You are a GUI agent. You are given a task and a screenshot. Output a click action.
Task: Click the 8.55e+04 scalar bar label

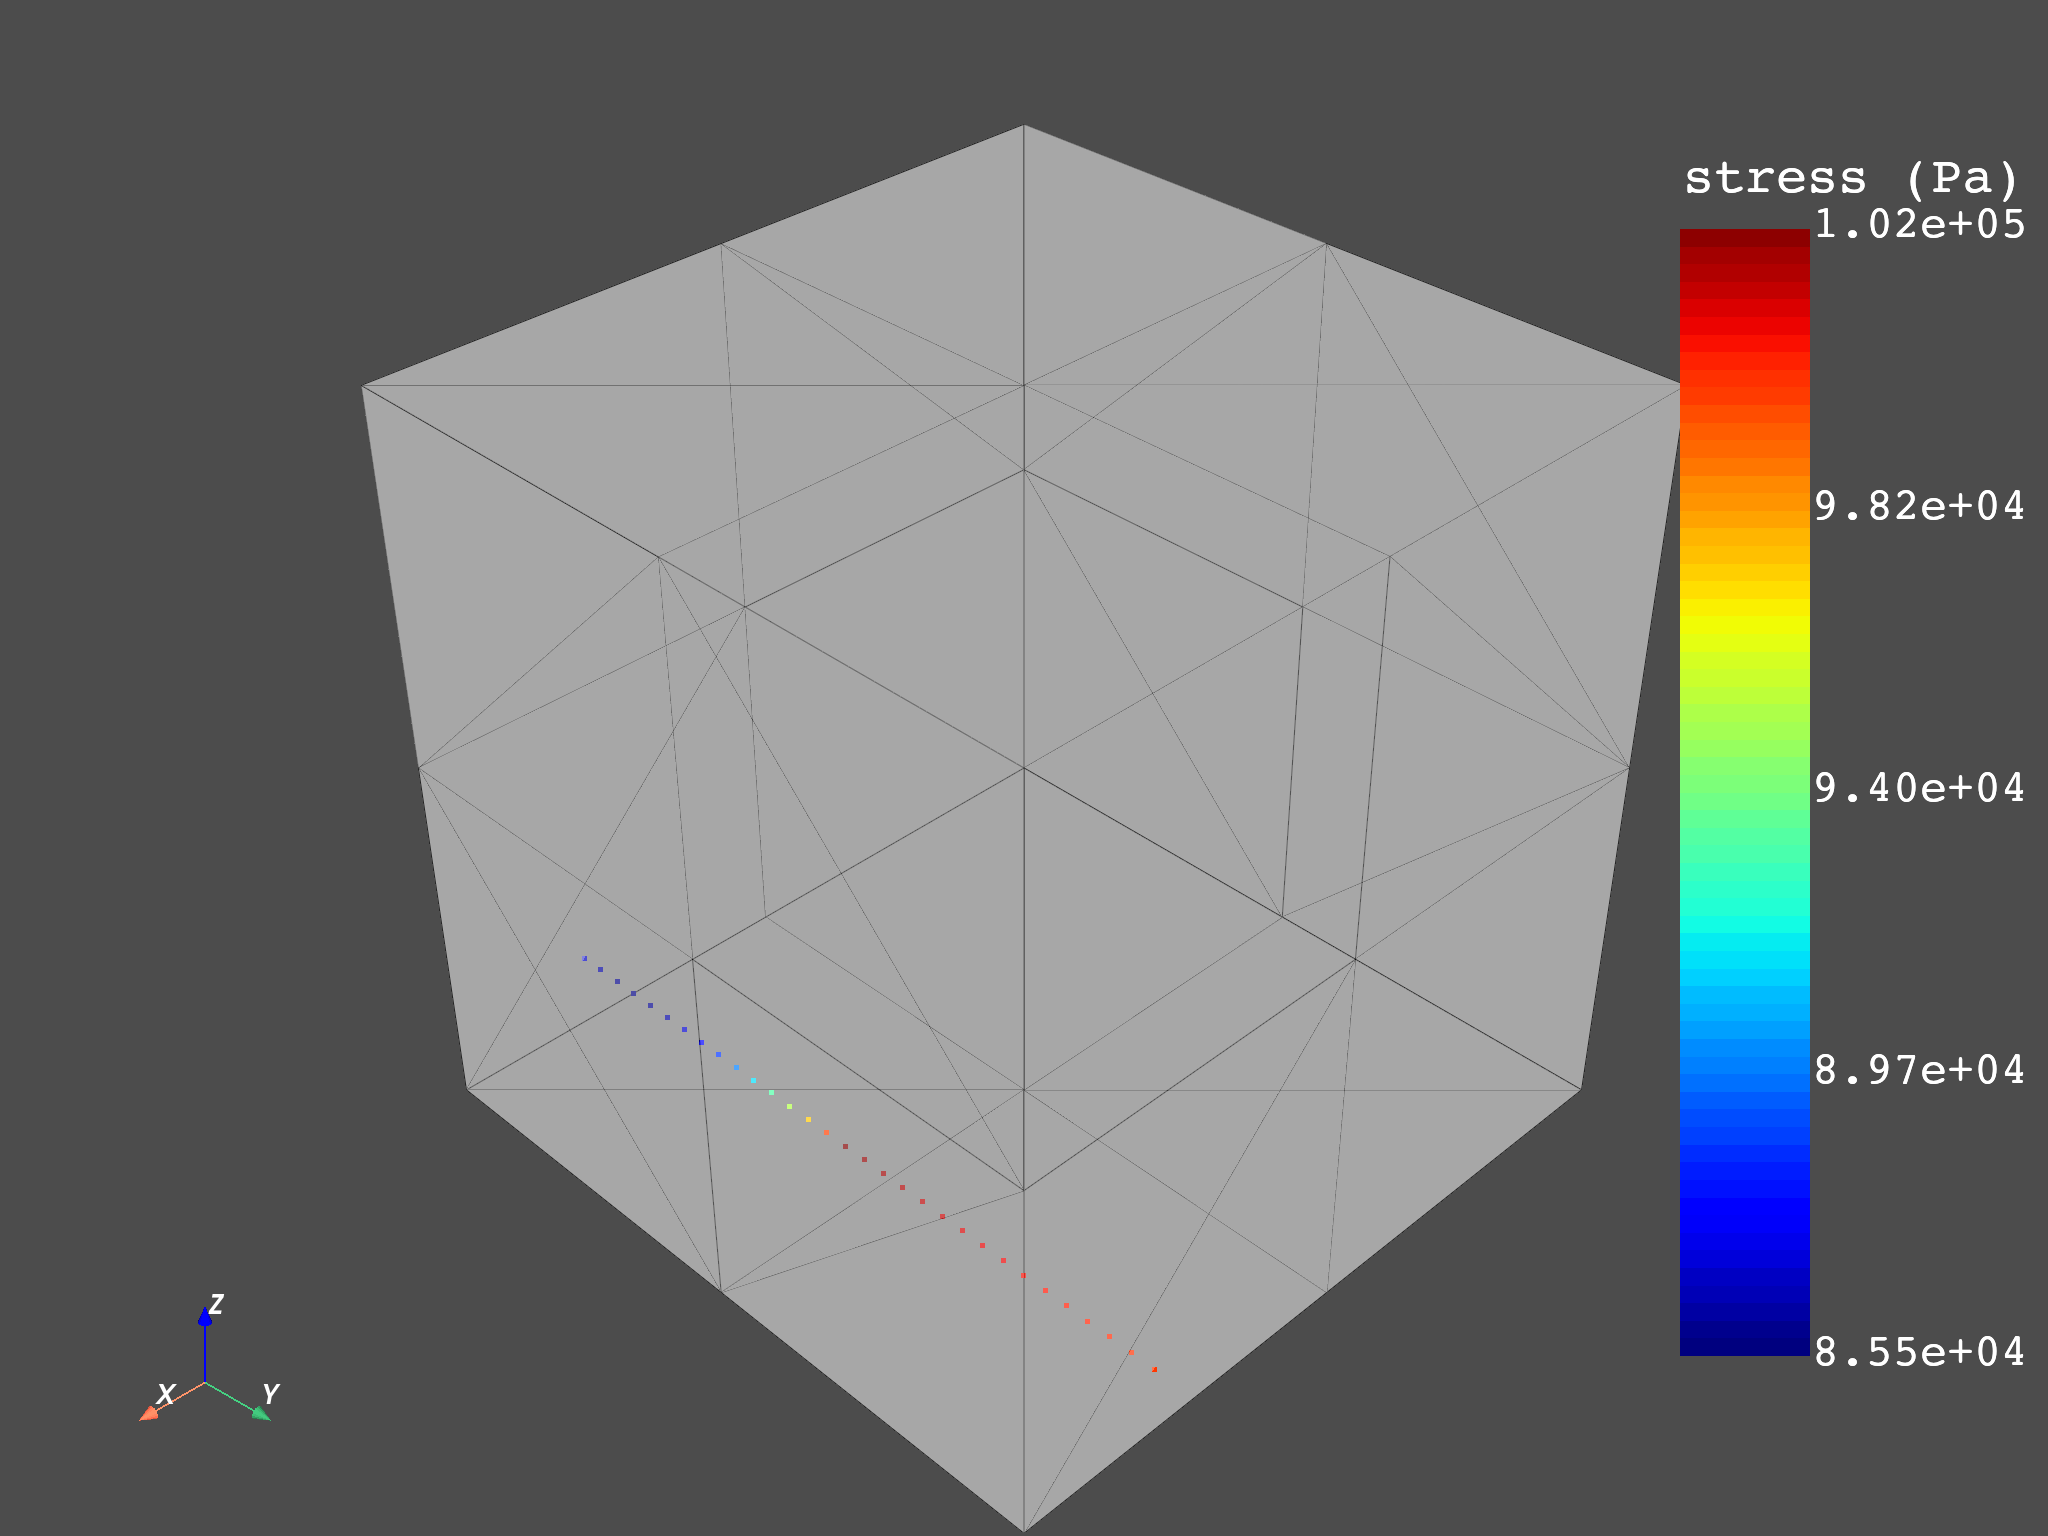tap(1919, 1352)
